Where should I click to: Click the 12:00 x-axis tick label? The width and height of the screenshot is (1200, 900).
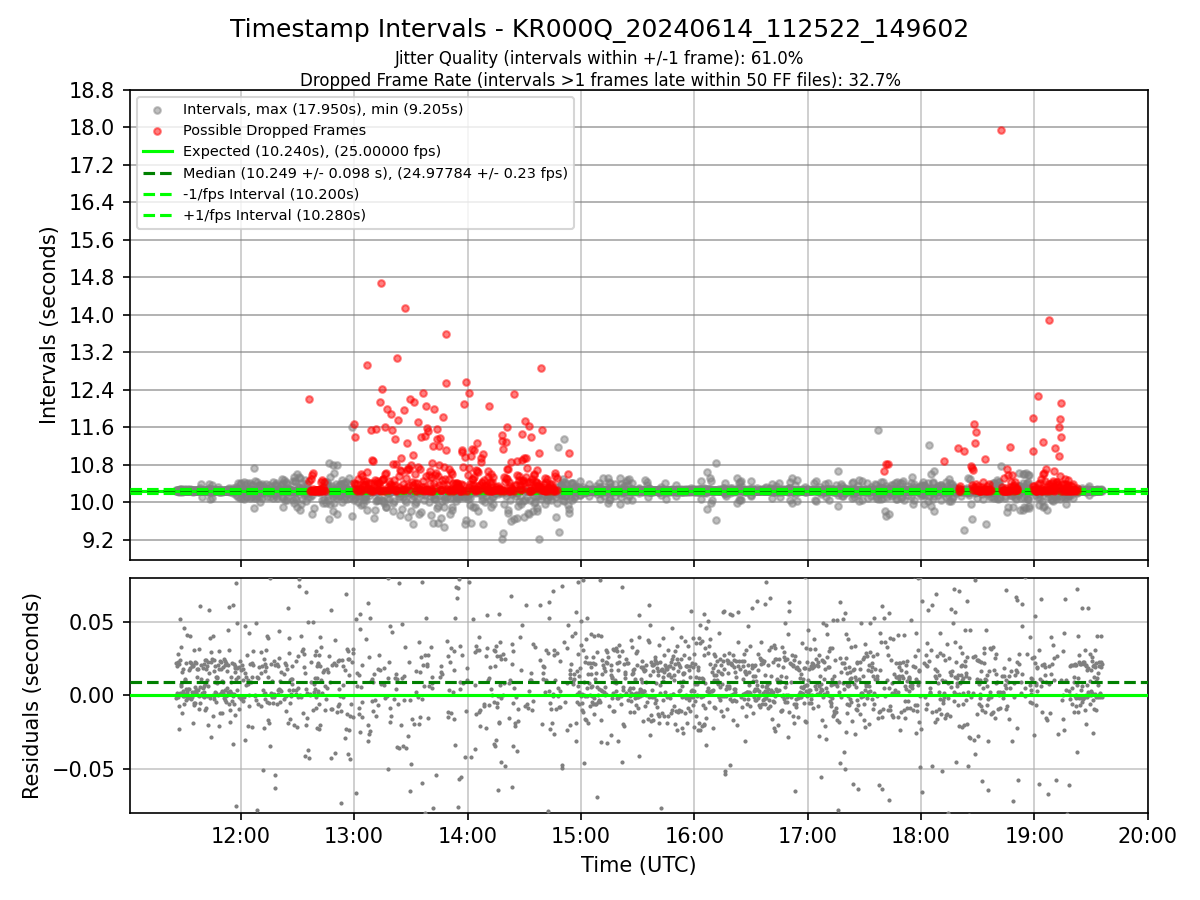240,835
